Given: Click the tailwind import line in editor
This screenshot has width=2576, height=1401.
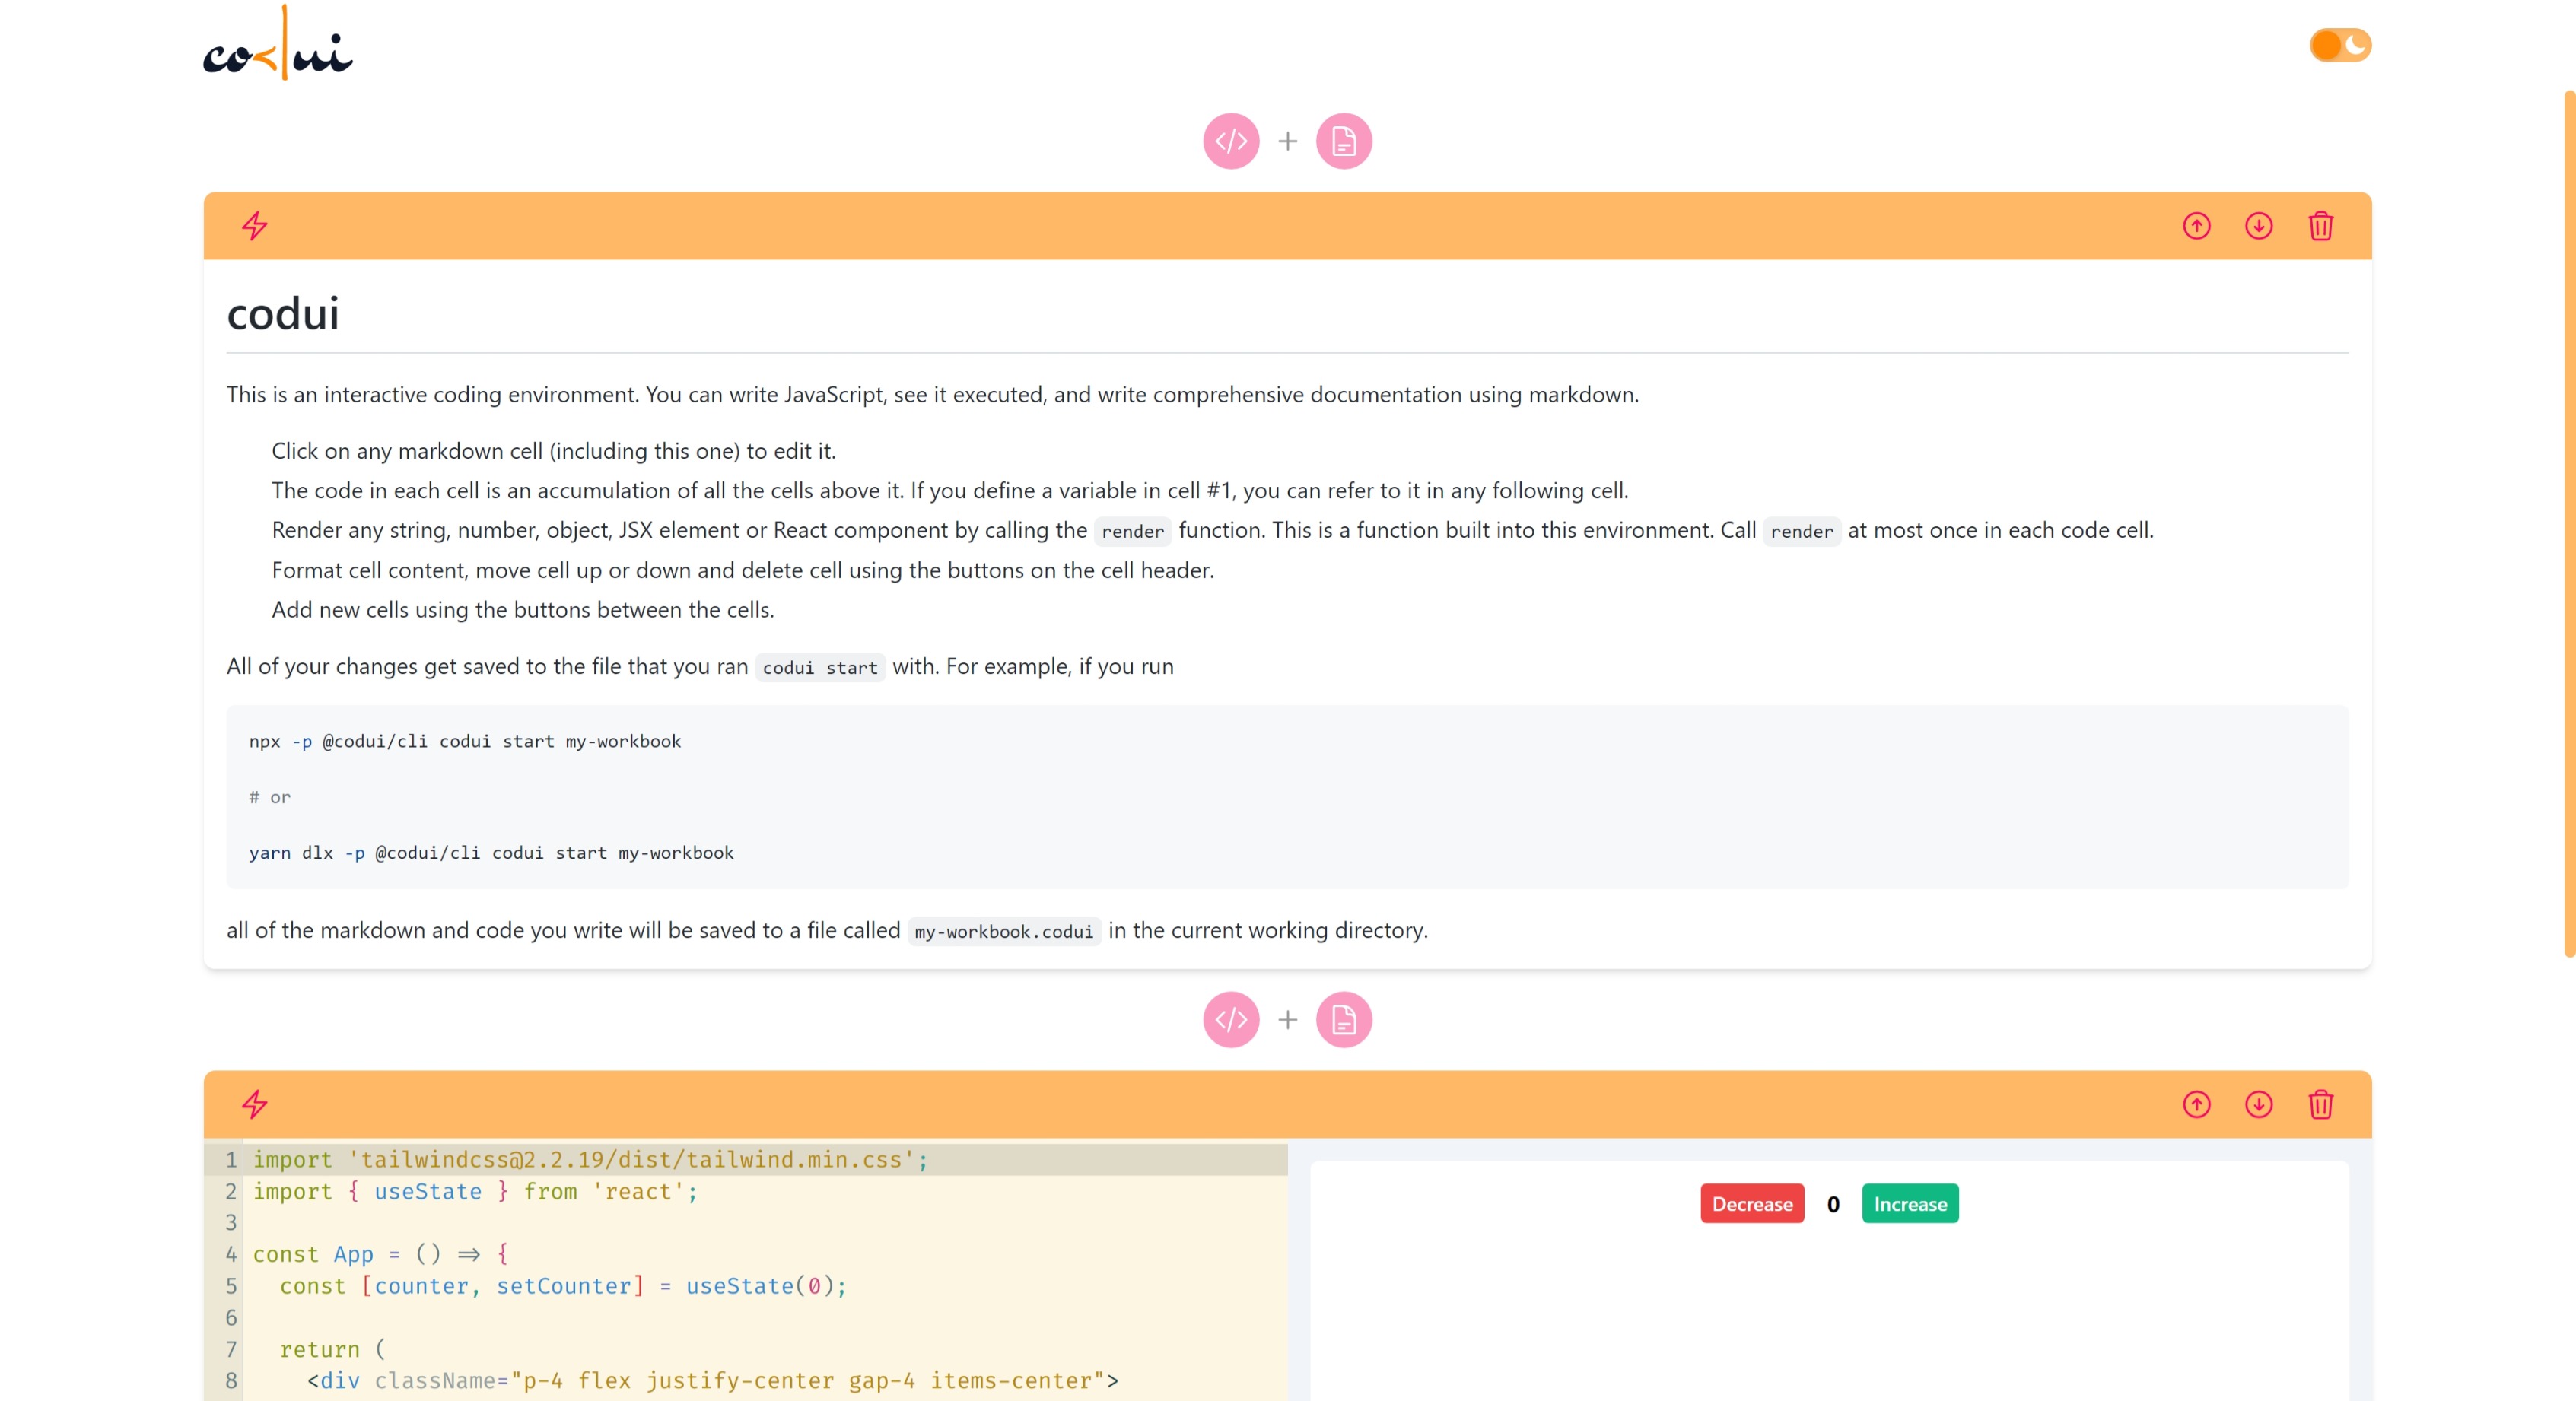Looking at the screenshot, I should pos(590,1159).
